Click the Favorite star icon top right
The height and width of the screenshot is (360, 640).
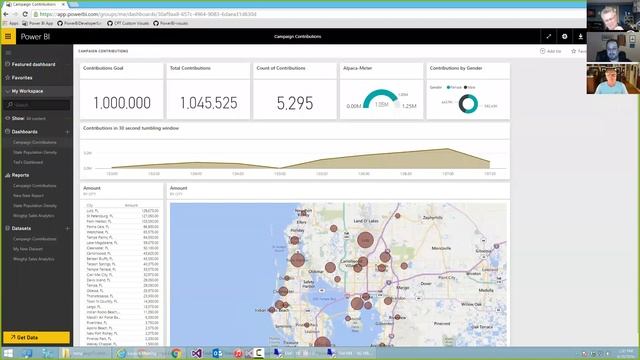pos(573,51)
